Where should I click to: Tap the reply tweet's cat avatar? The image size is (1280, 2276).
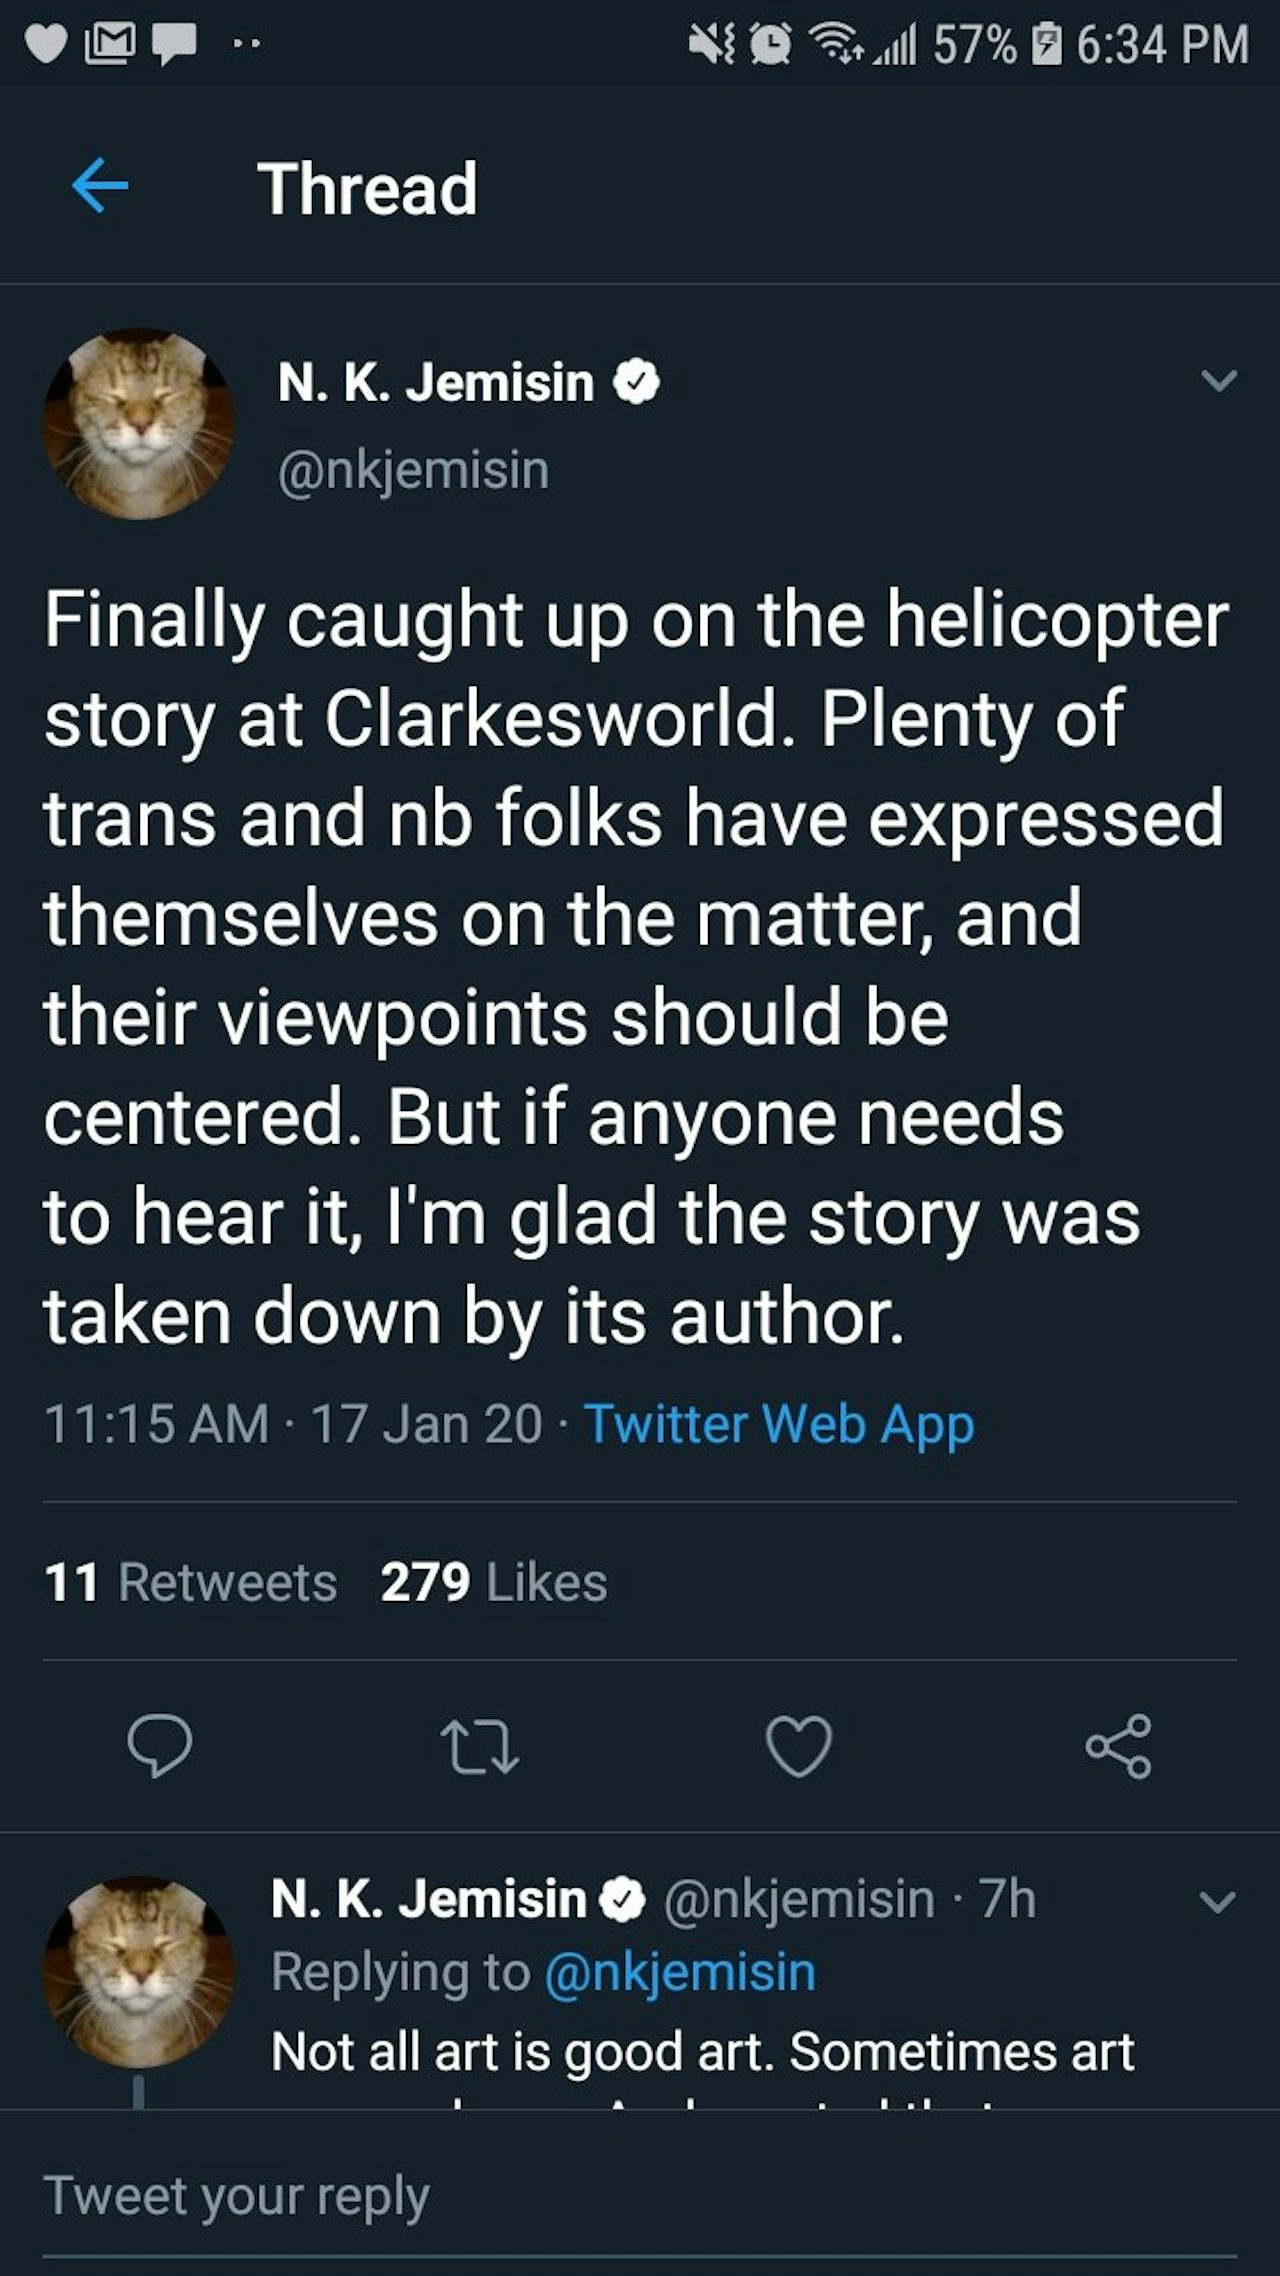pyautogui.click(x=138, y=1972)
